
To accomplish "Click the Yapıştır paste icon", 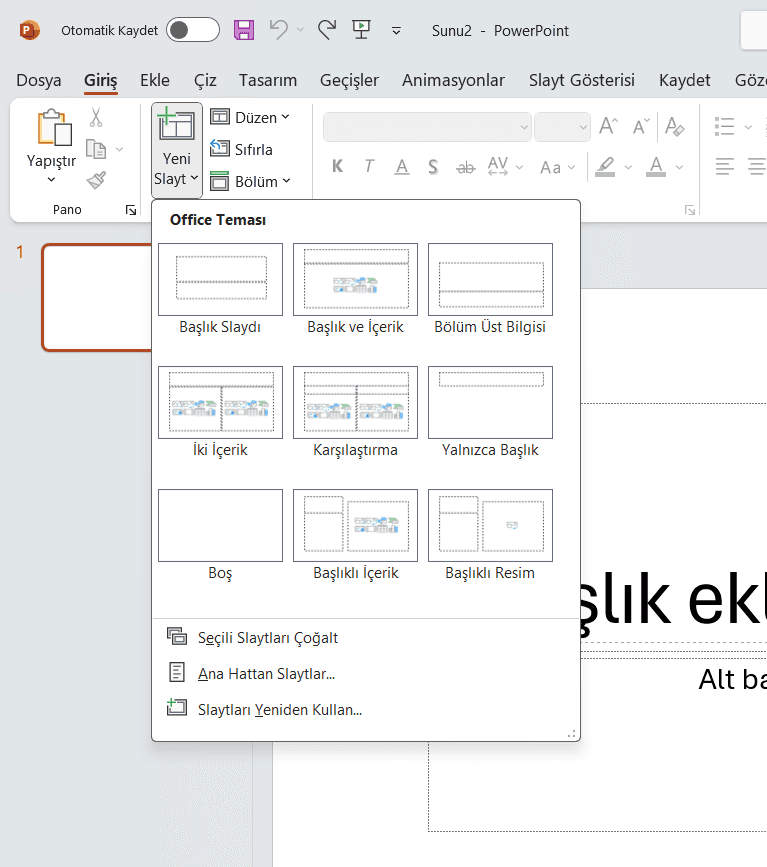I will [x=54, y=127].
